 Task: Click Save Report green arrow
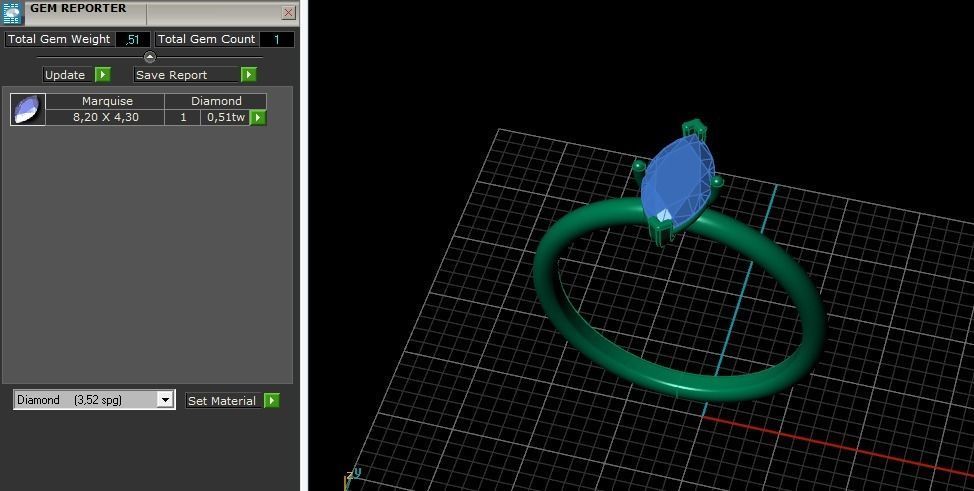tap(248, 75)
